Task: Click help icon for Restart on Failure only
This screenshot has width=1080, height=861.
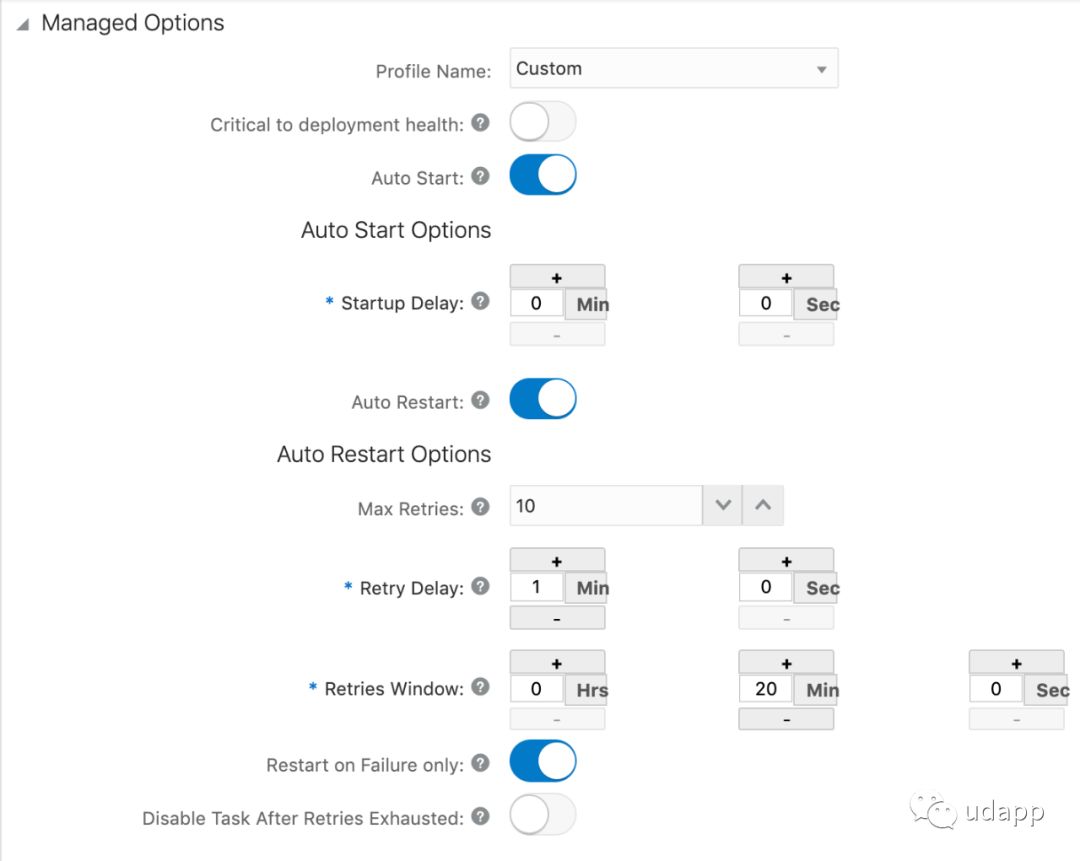Action: (480, 763)
